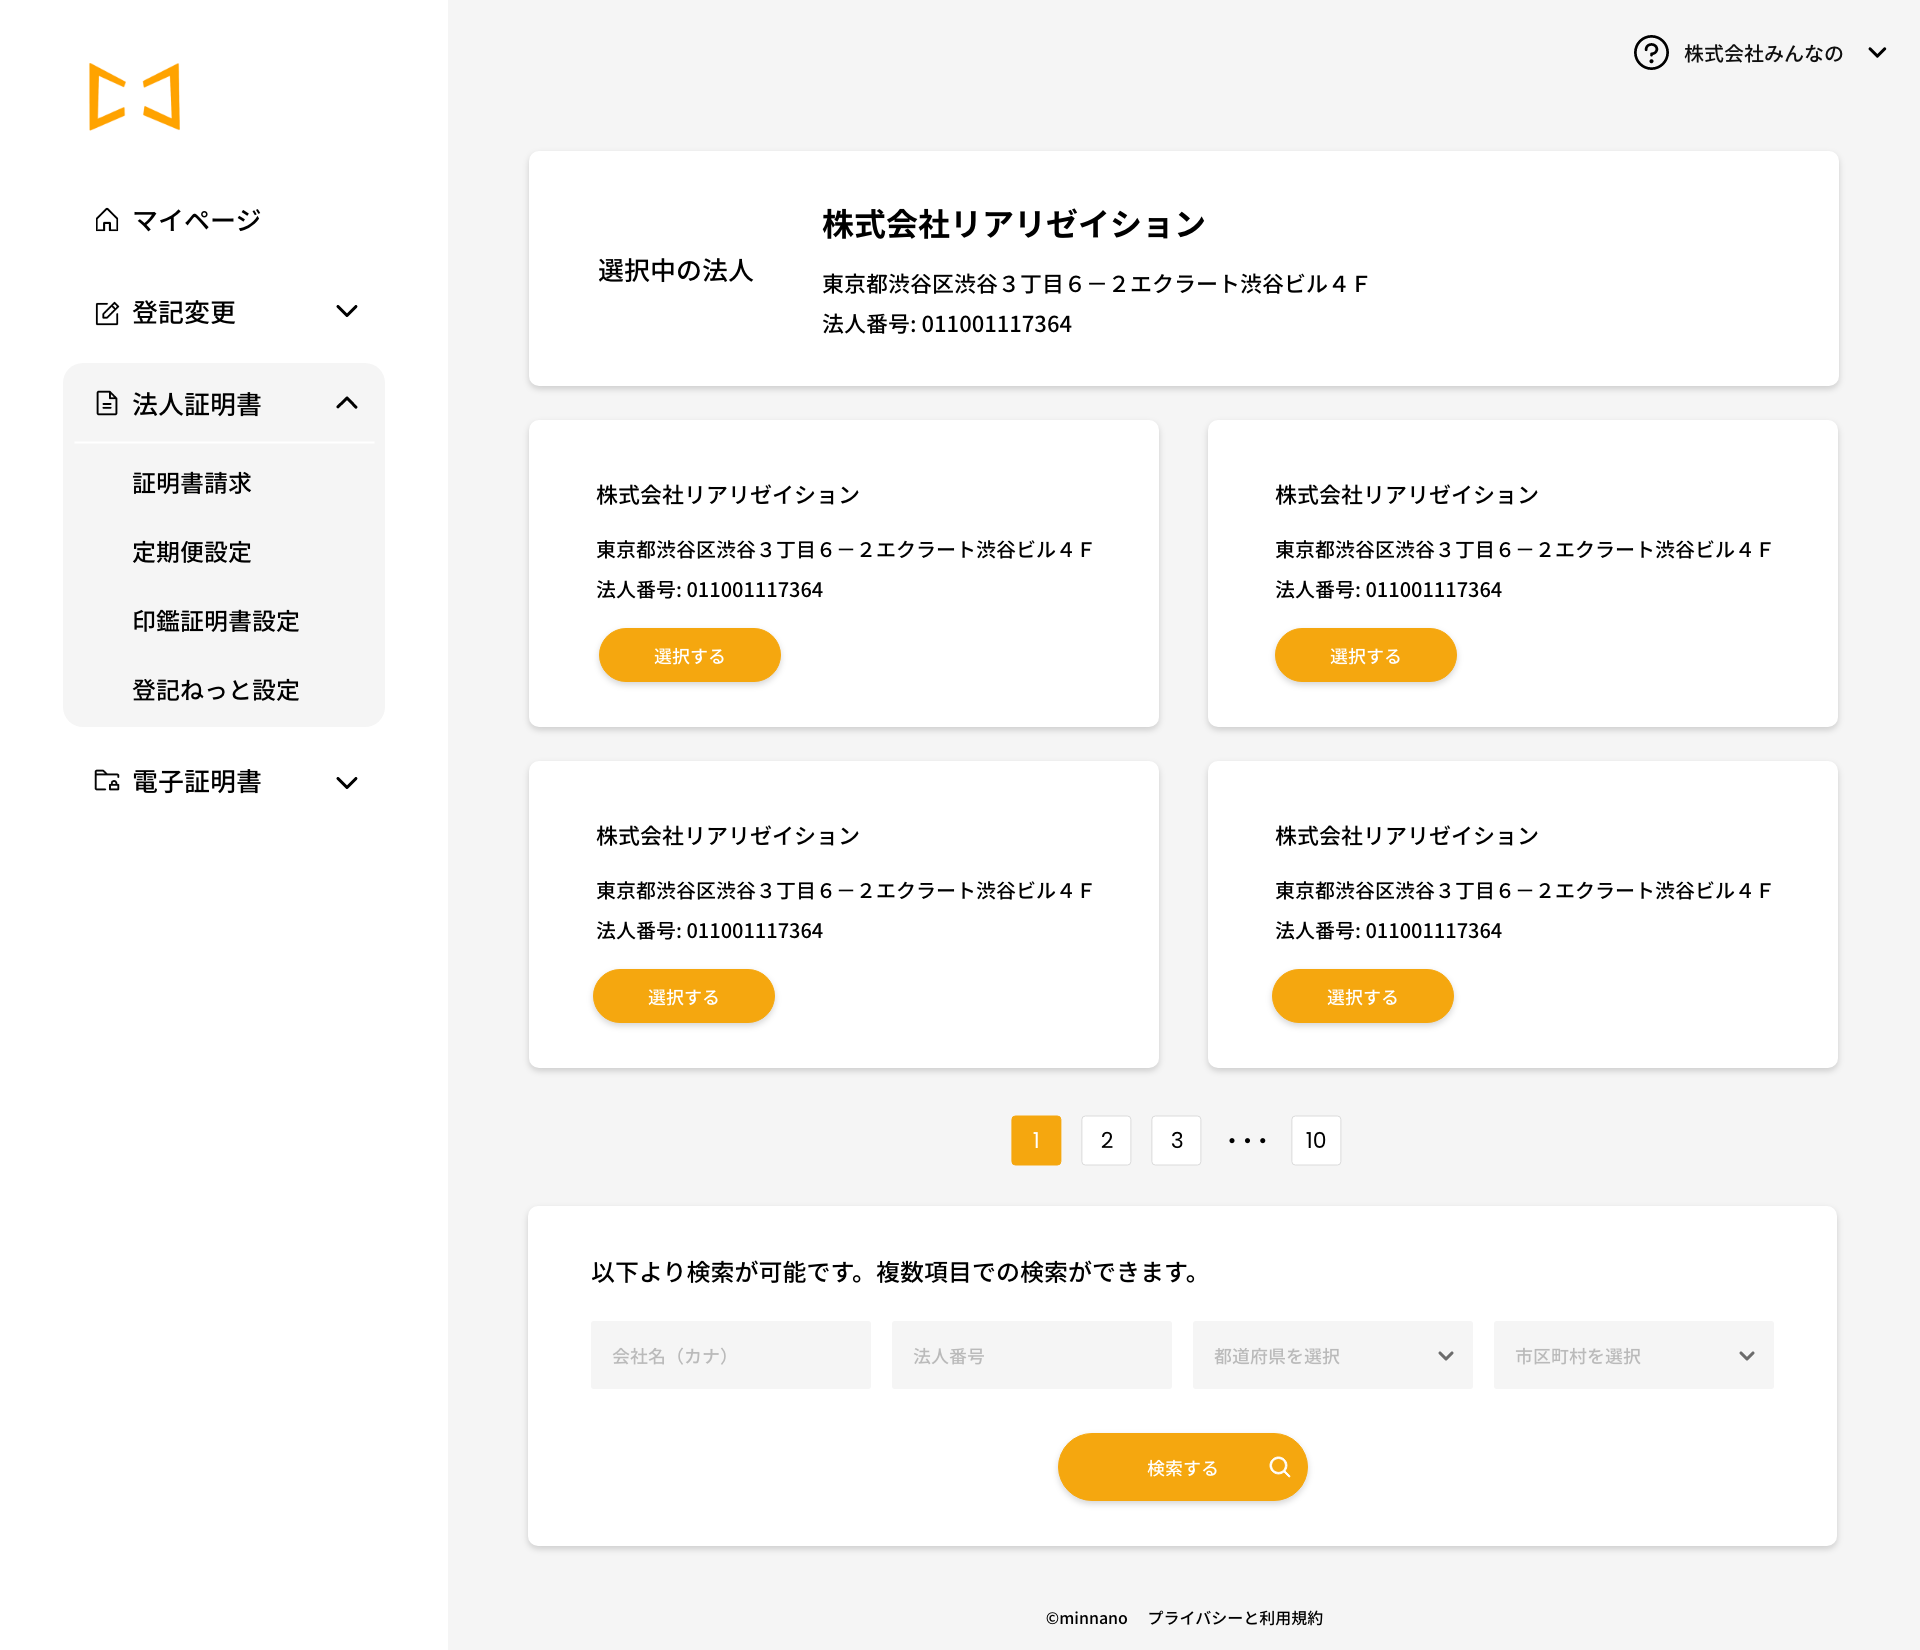Open the 株式会社みんなの account dropdown
Viewport: 1920px width, 1650px height.
click(x=1877, y=53)
